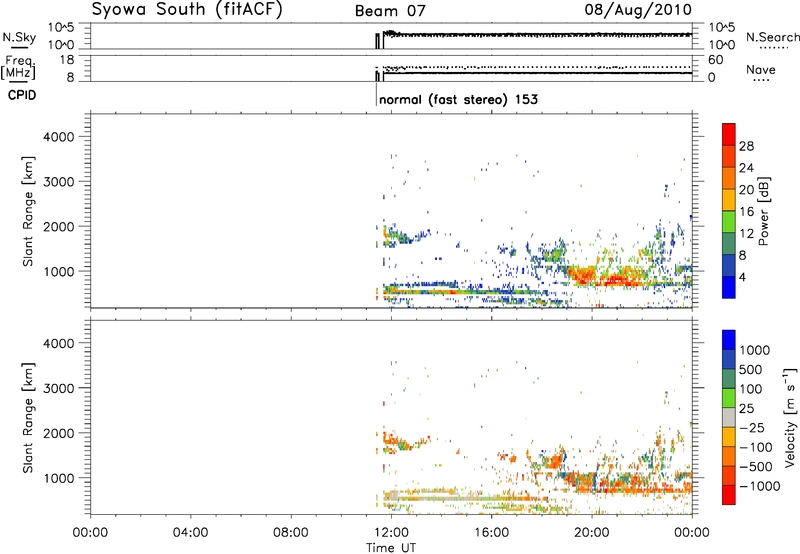
Task: Click the '-25' label on the velocity colorbar
Action: tap(752, 428)
